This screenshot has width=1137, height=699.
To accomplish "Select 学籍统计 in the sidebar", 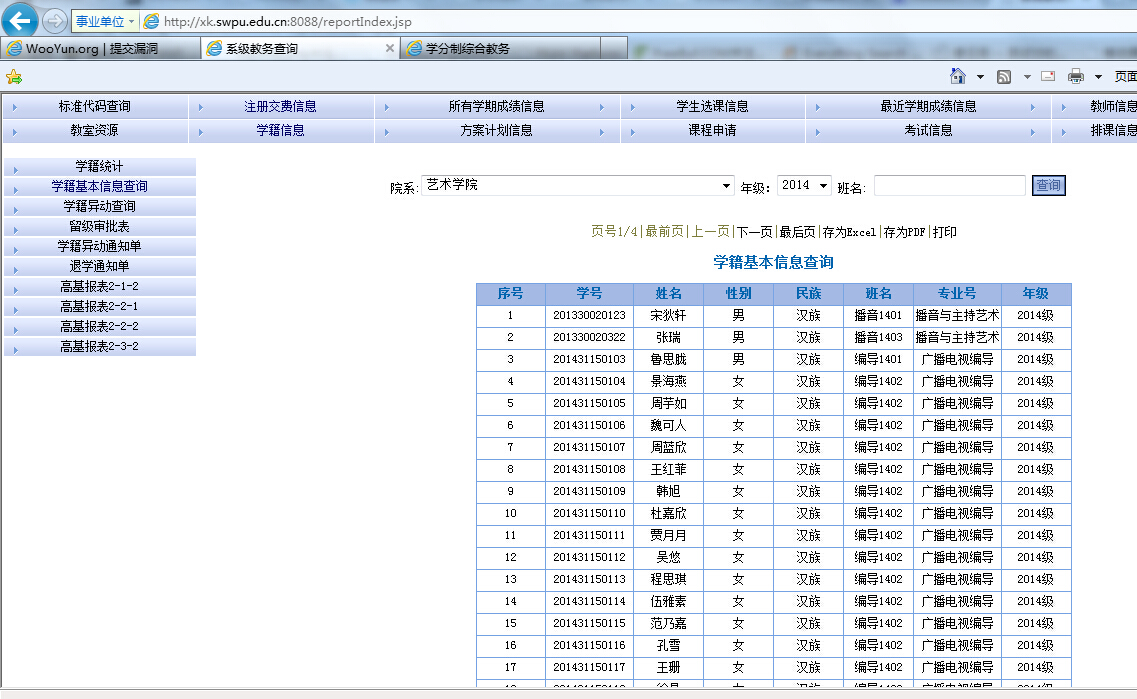I will coord(99,166).
